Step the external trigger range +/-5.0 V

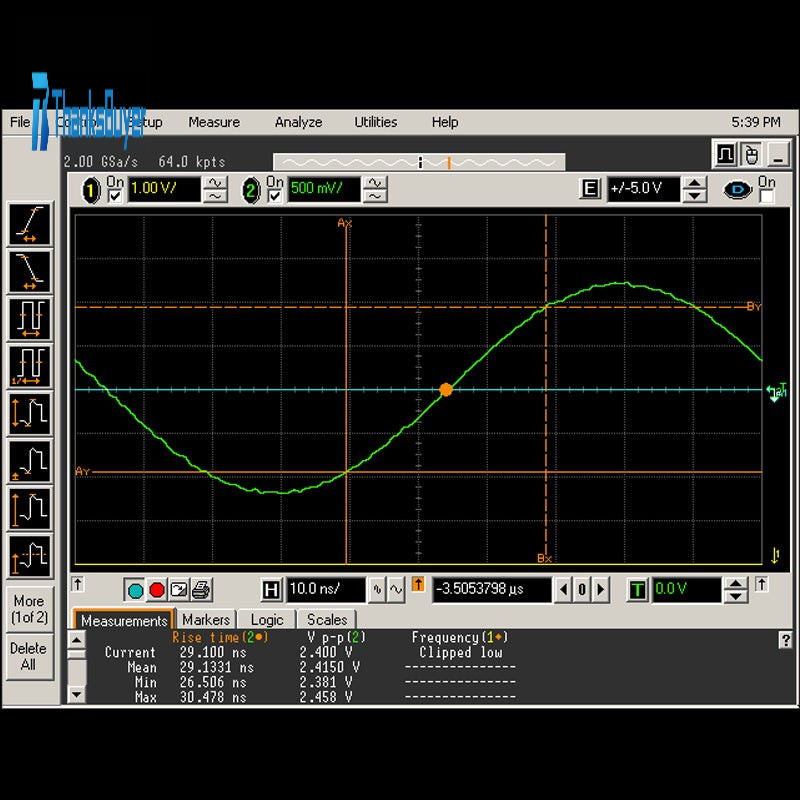694,189
